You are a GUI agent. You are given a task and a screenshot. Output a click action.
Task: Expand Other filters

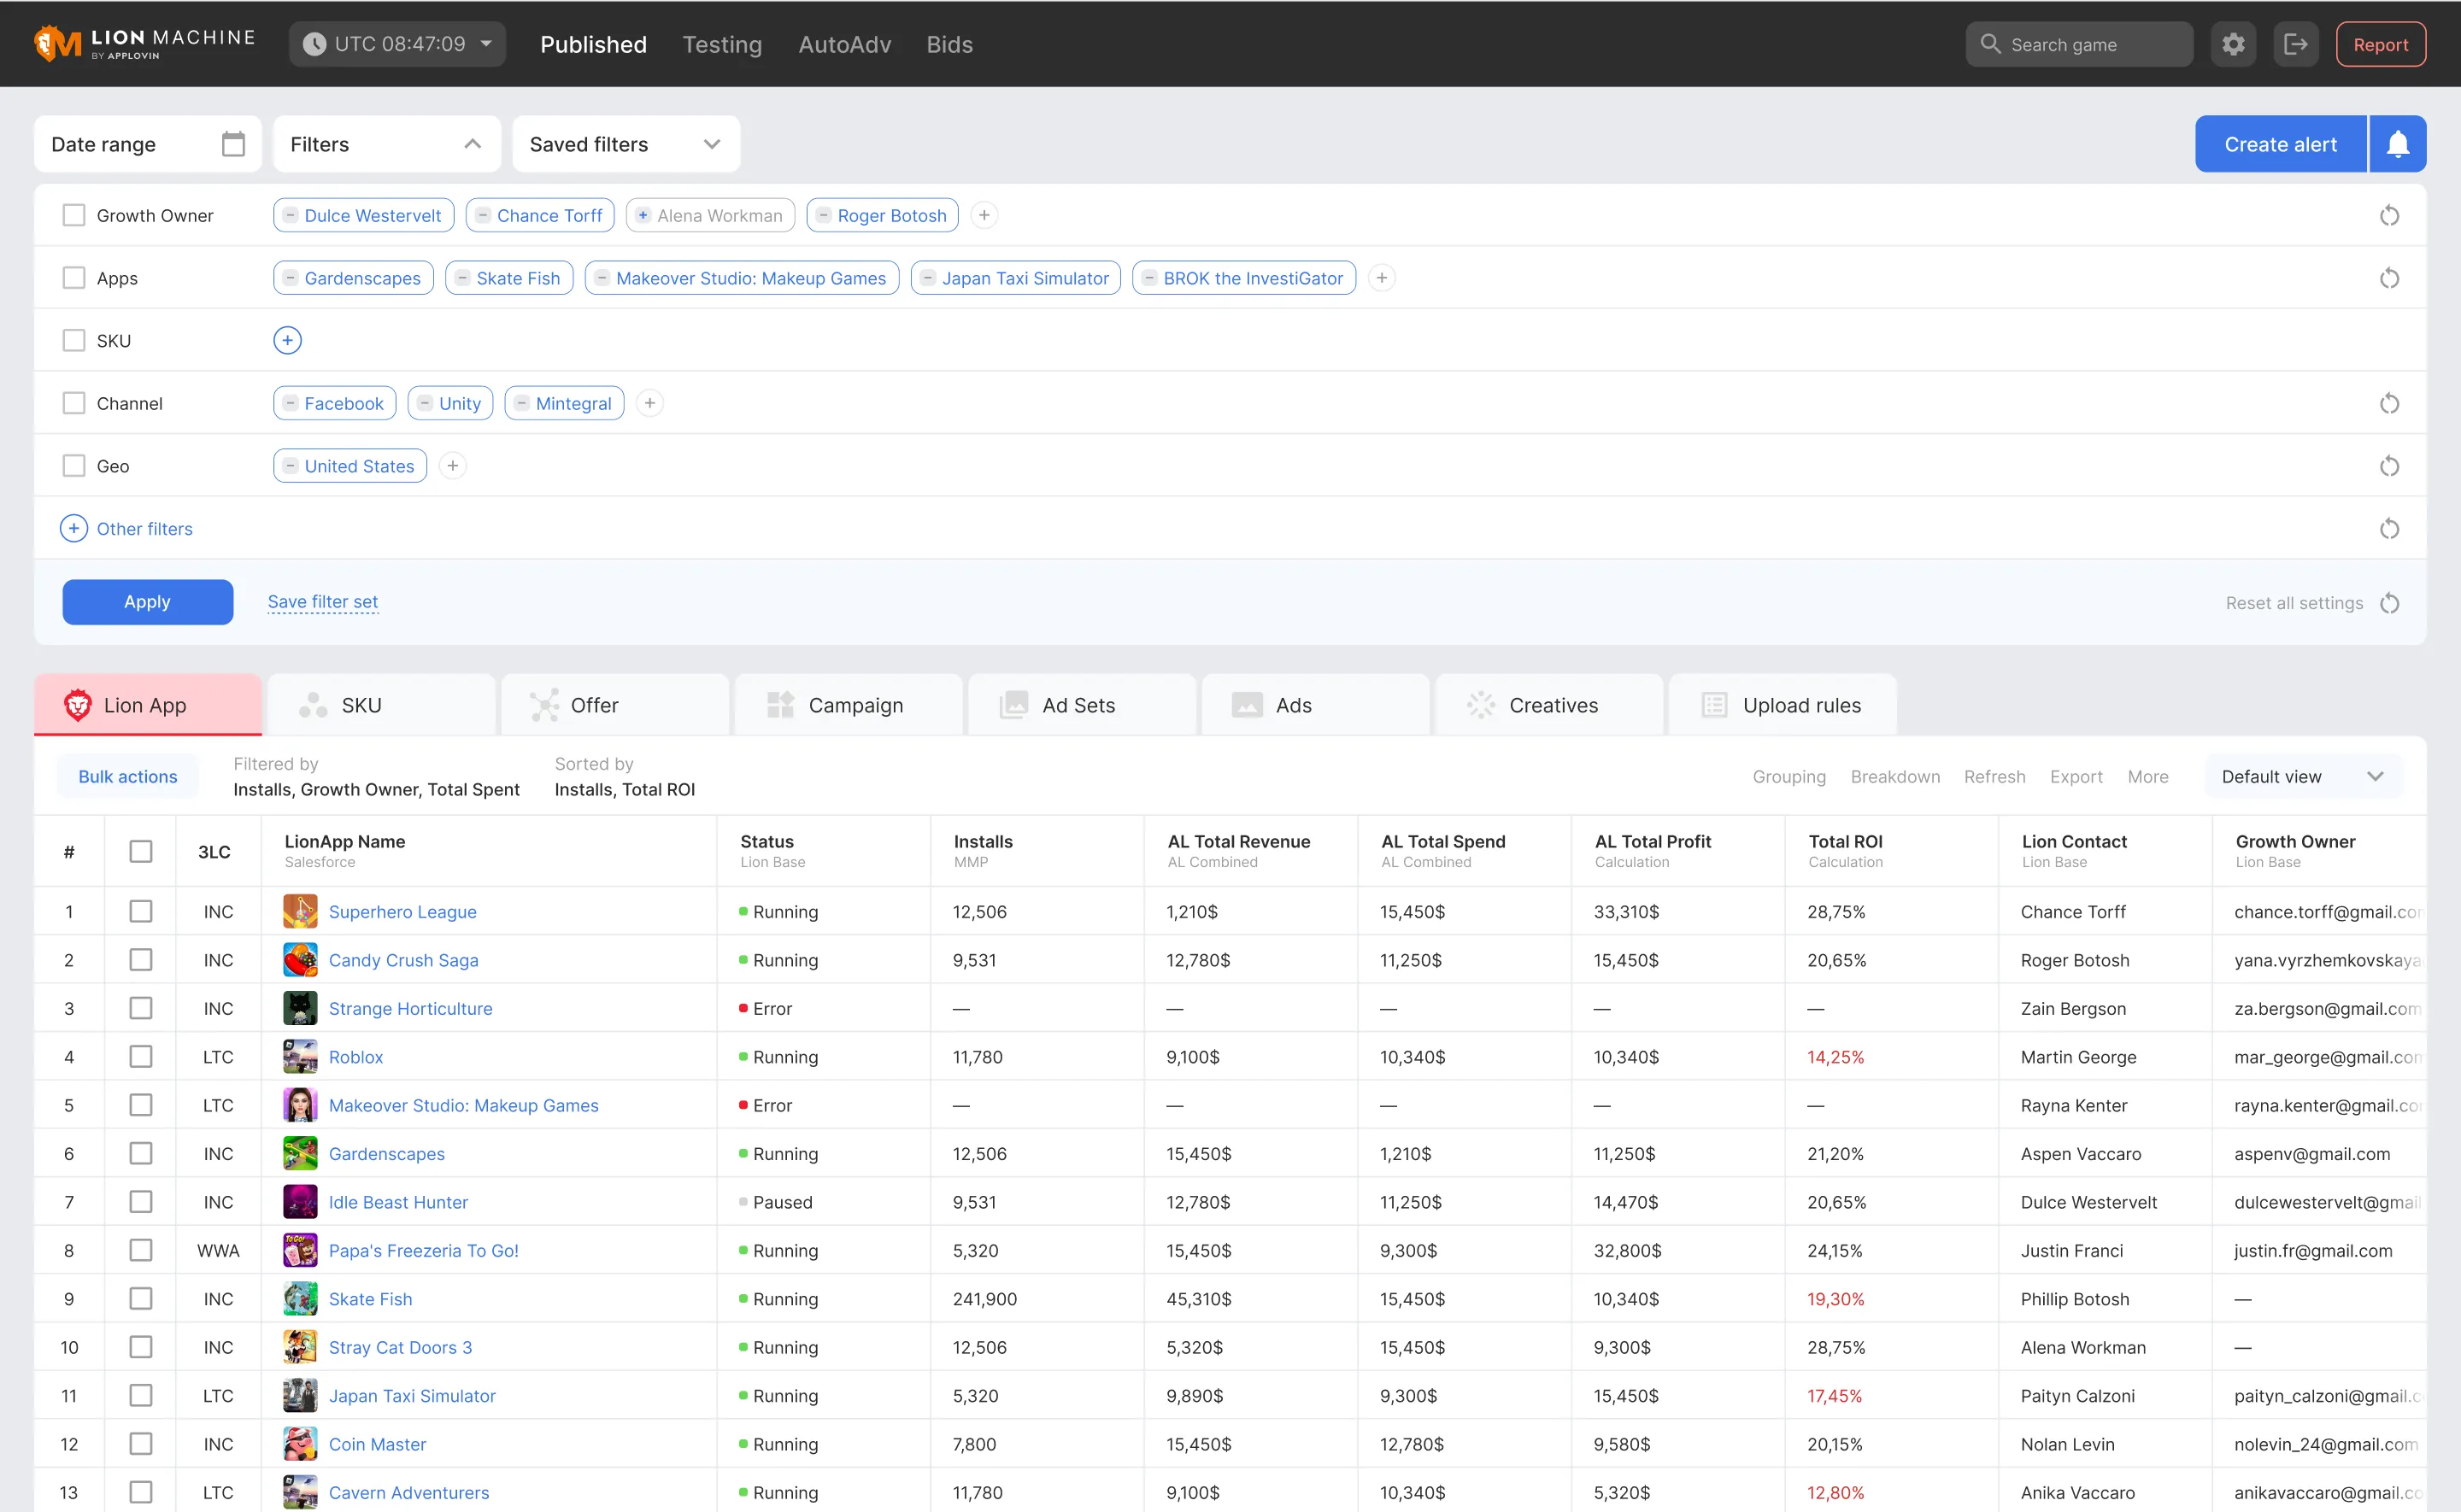[x=127, y=528]
